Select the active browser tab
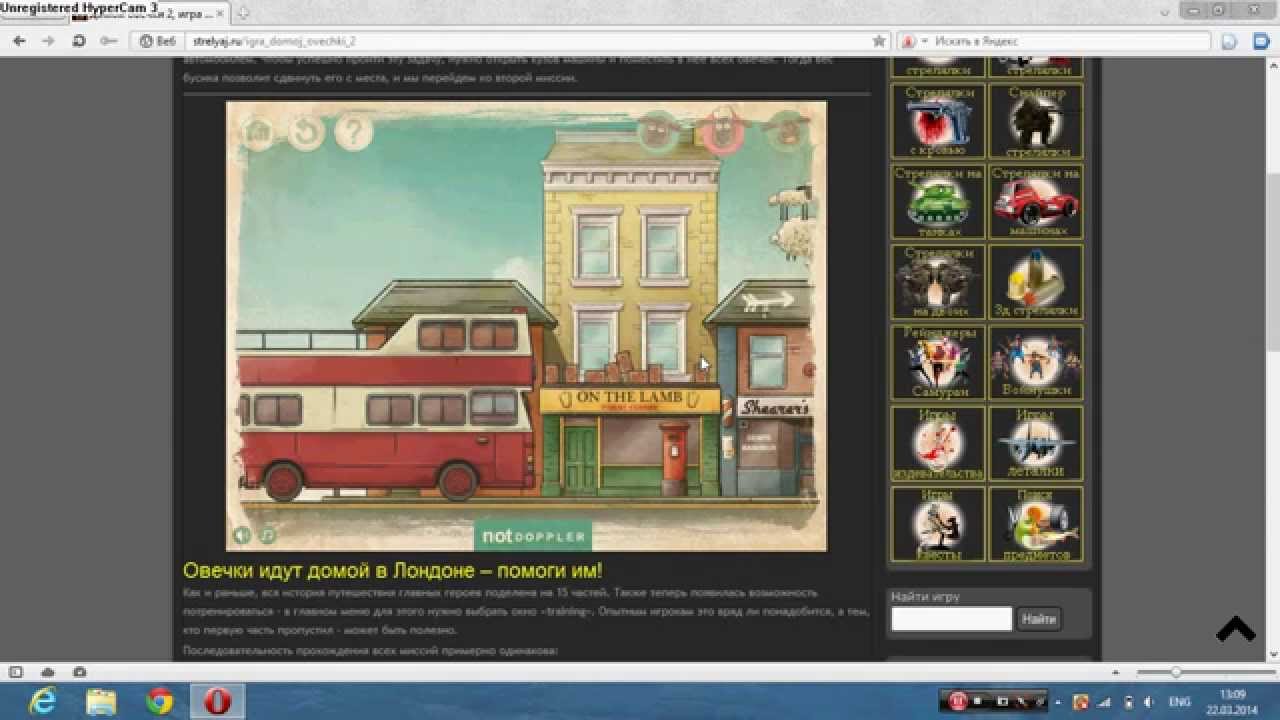Image resolution: width=1280 pixels, height=720 pixels. point(150,13)
